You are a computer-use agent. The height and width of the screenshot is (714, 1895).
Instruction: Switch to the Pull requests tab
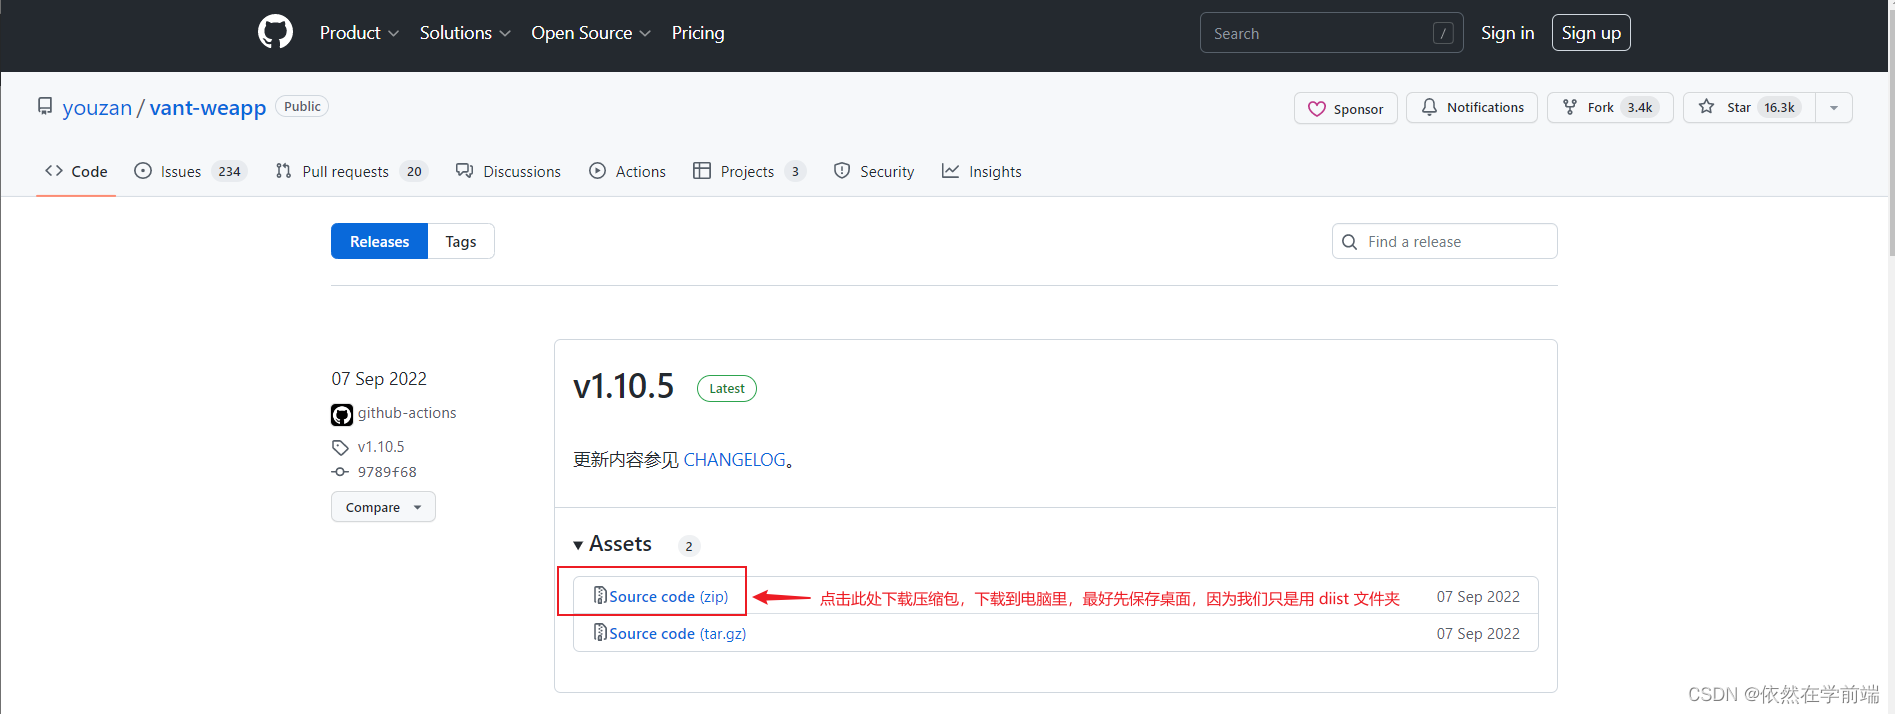coord(352,172)
